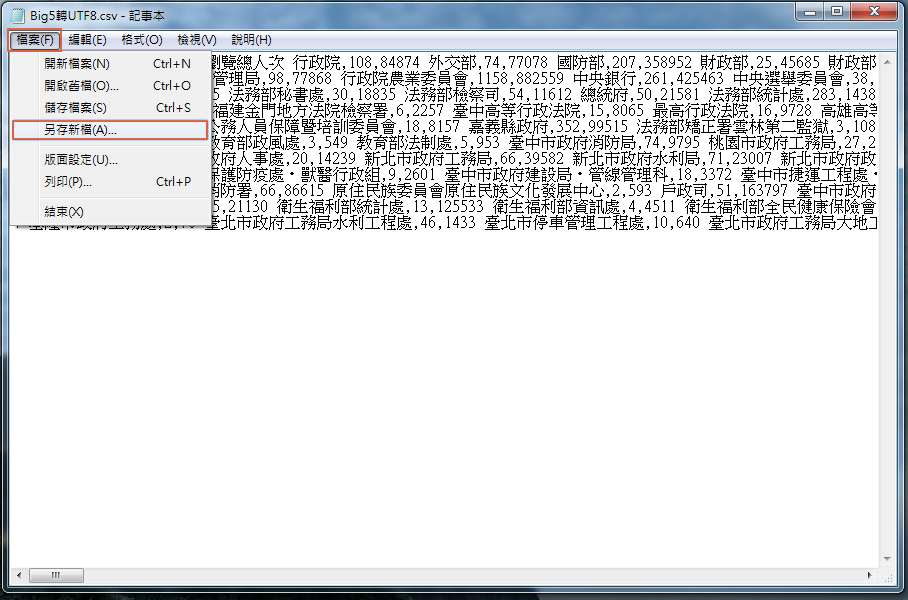
Task: Open the 編輯(E) menu
Action: pyautogui.click(x=87, y=40)
